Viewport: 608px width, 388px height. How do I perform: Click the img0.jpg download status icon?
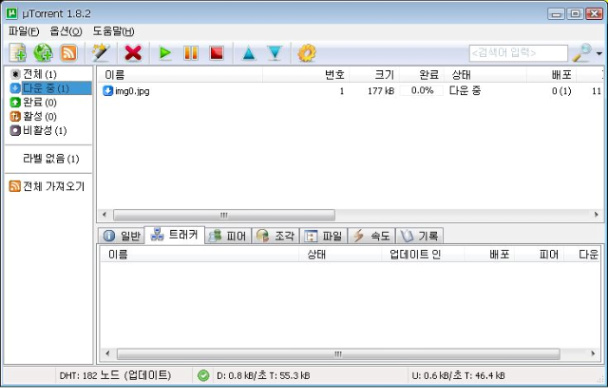108,91
